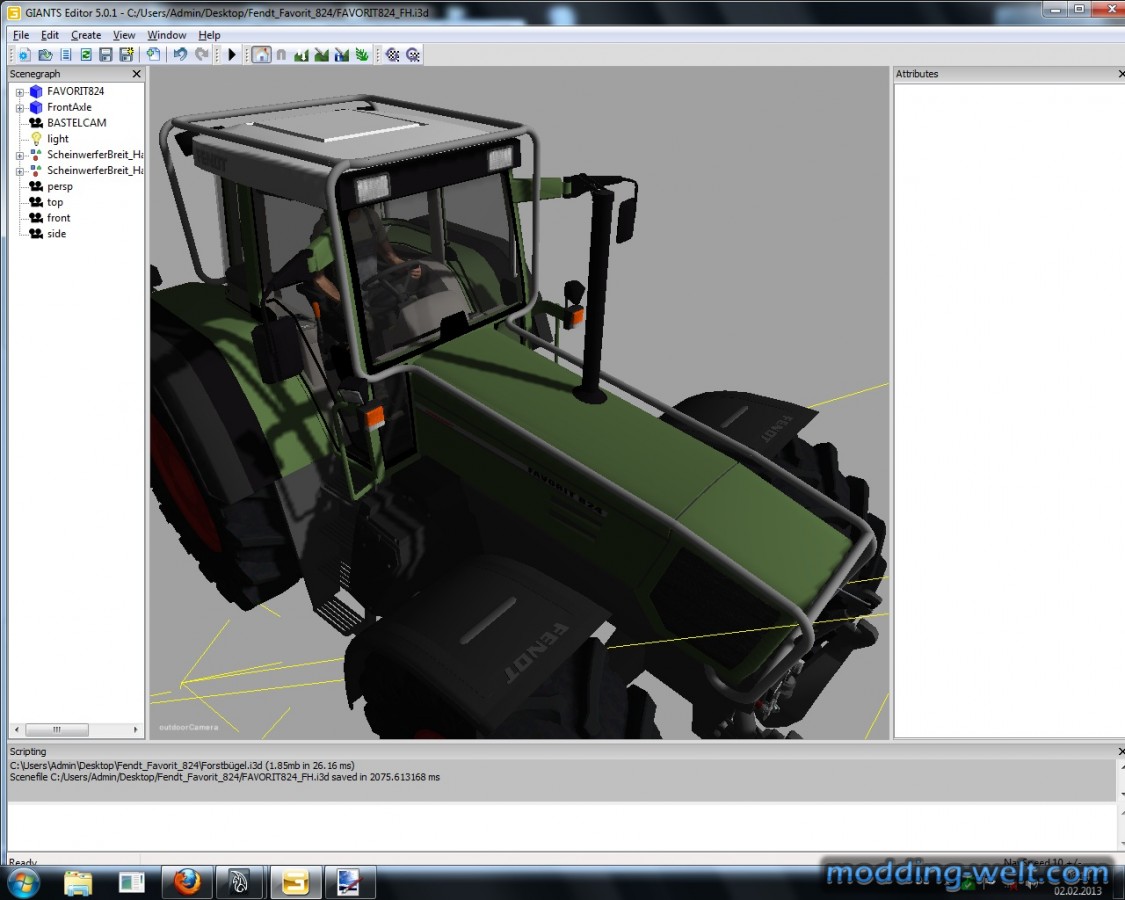
Task: Select the persp camera item
Action: (x=60, y=186)
